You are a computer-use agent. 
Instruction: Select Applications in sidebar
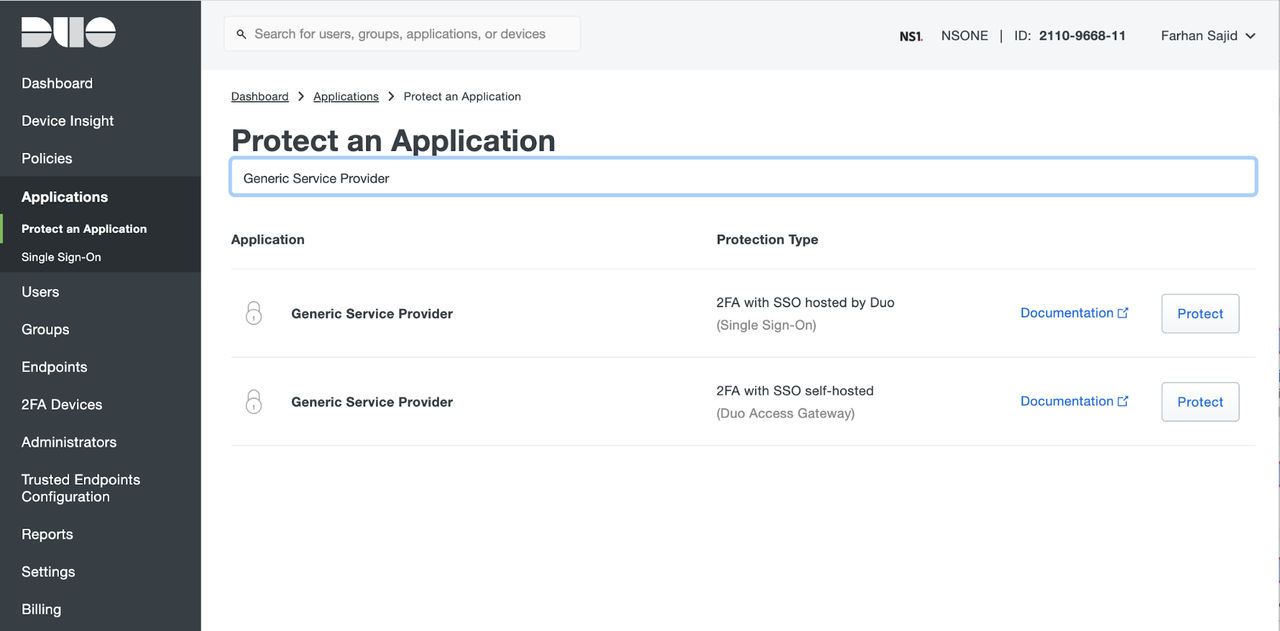click(65, 197)
